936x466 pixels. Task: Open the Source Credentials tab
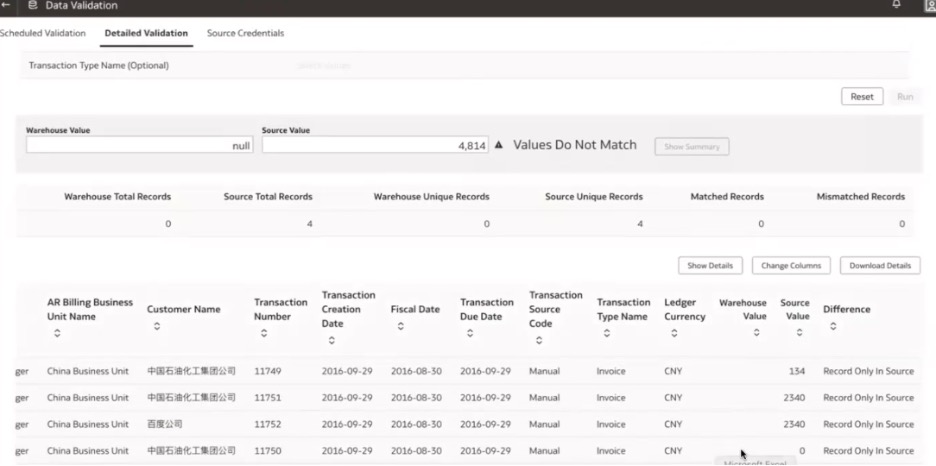[245, 33]
